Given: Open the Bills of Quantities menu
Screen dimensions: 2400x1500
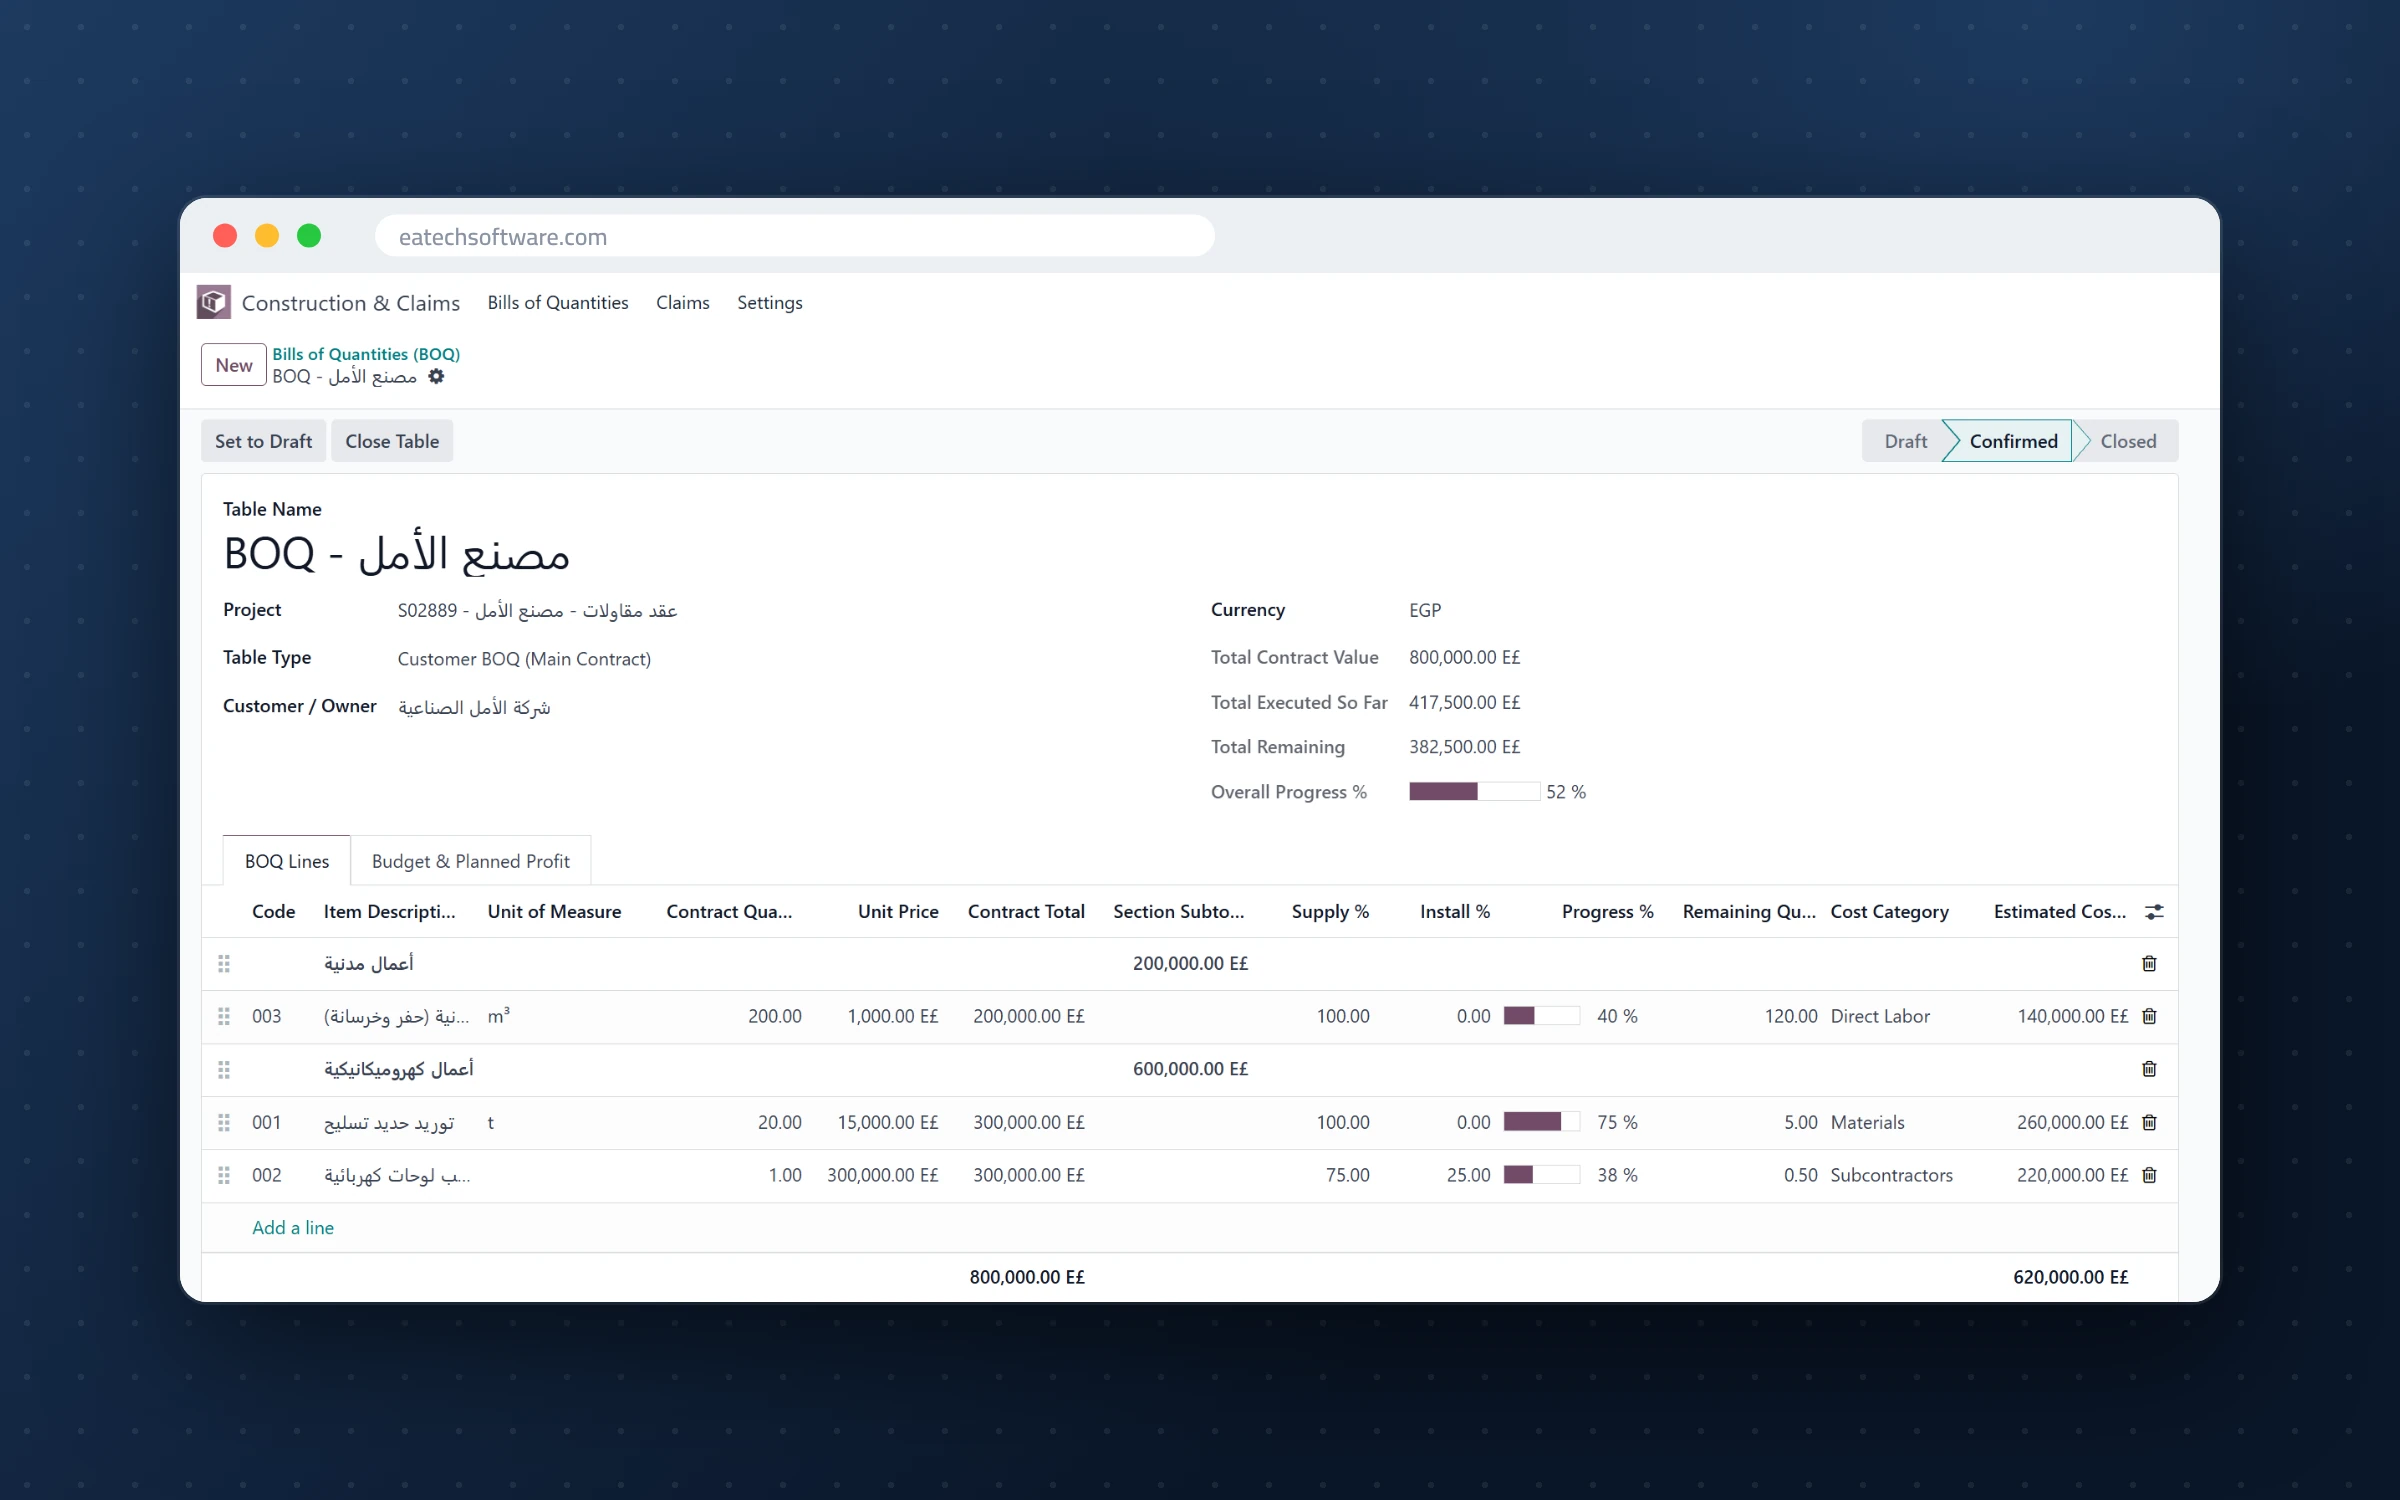Looking at the screenshot, I should point(558,303).
